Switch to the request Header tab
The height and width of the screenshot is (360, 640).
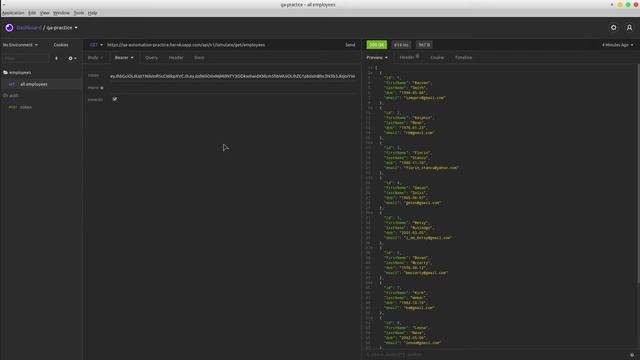[x=176, y=58]
